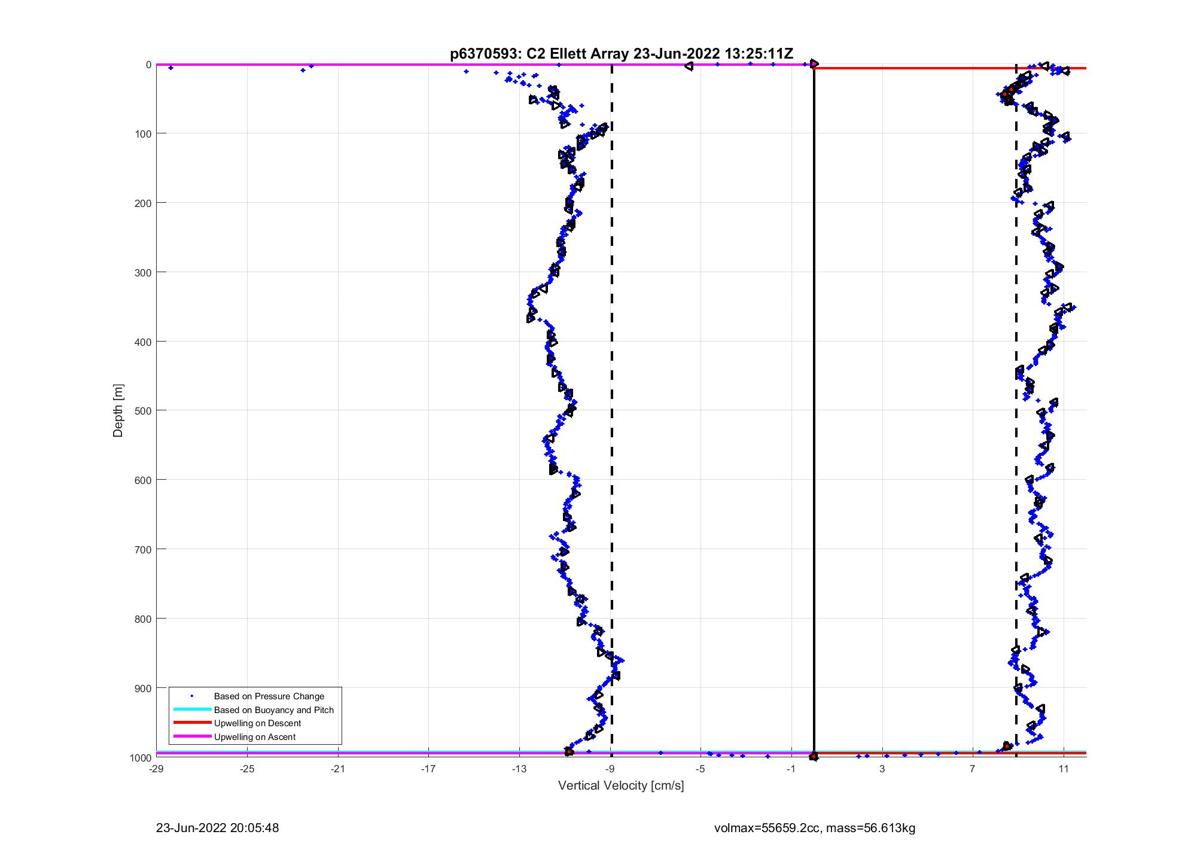Click the x-axis tick label -21
This screenshot has height=851, width=1200.
[x=338, y=769]
